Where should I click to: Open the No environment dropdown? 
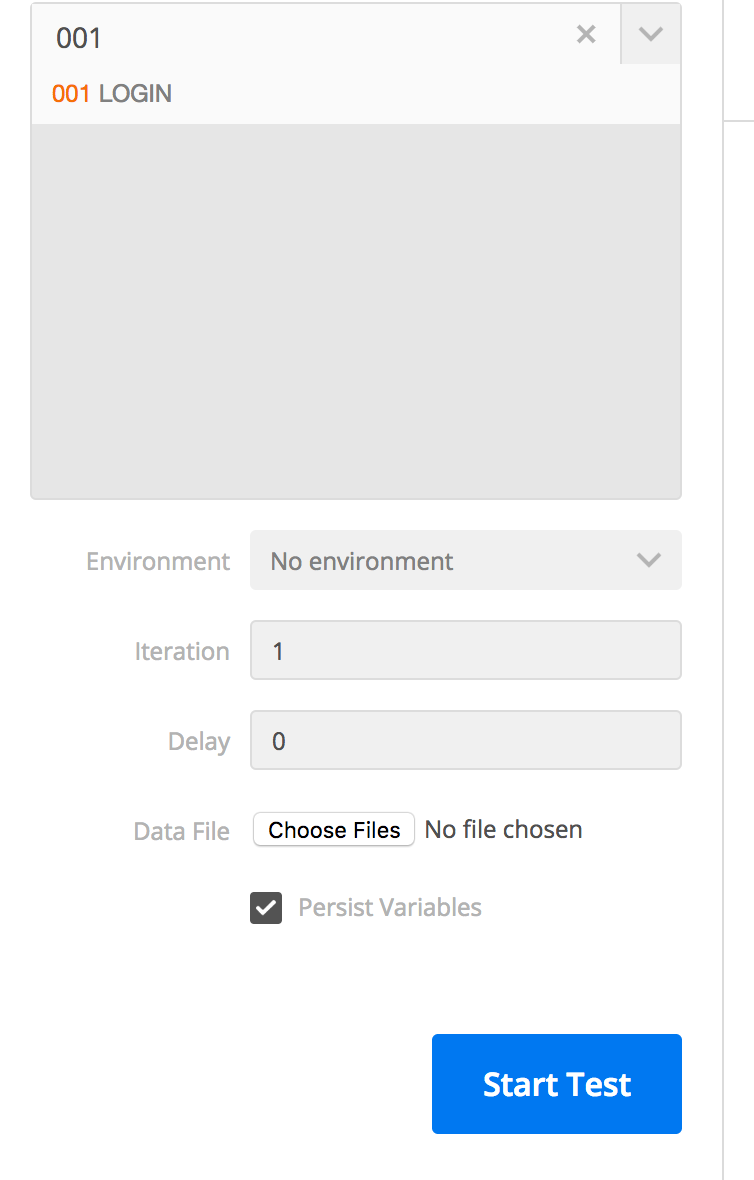coord(465,561)
